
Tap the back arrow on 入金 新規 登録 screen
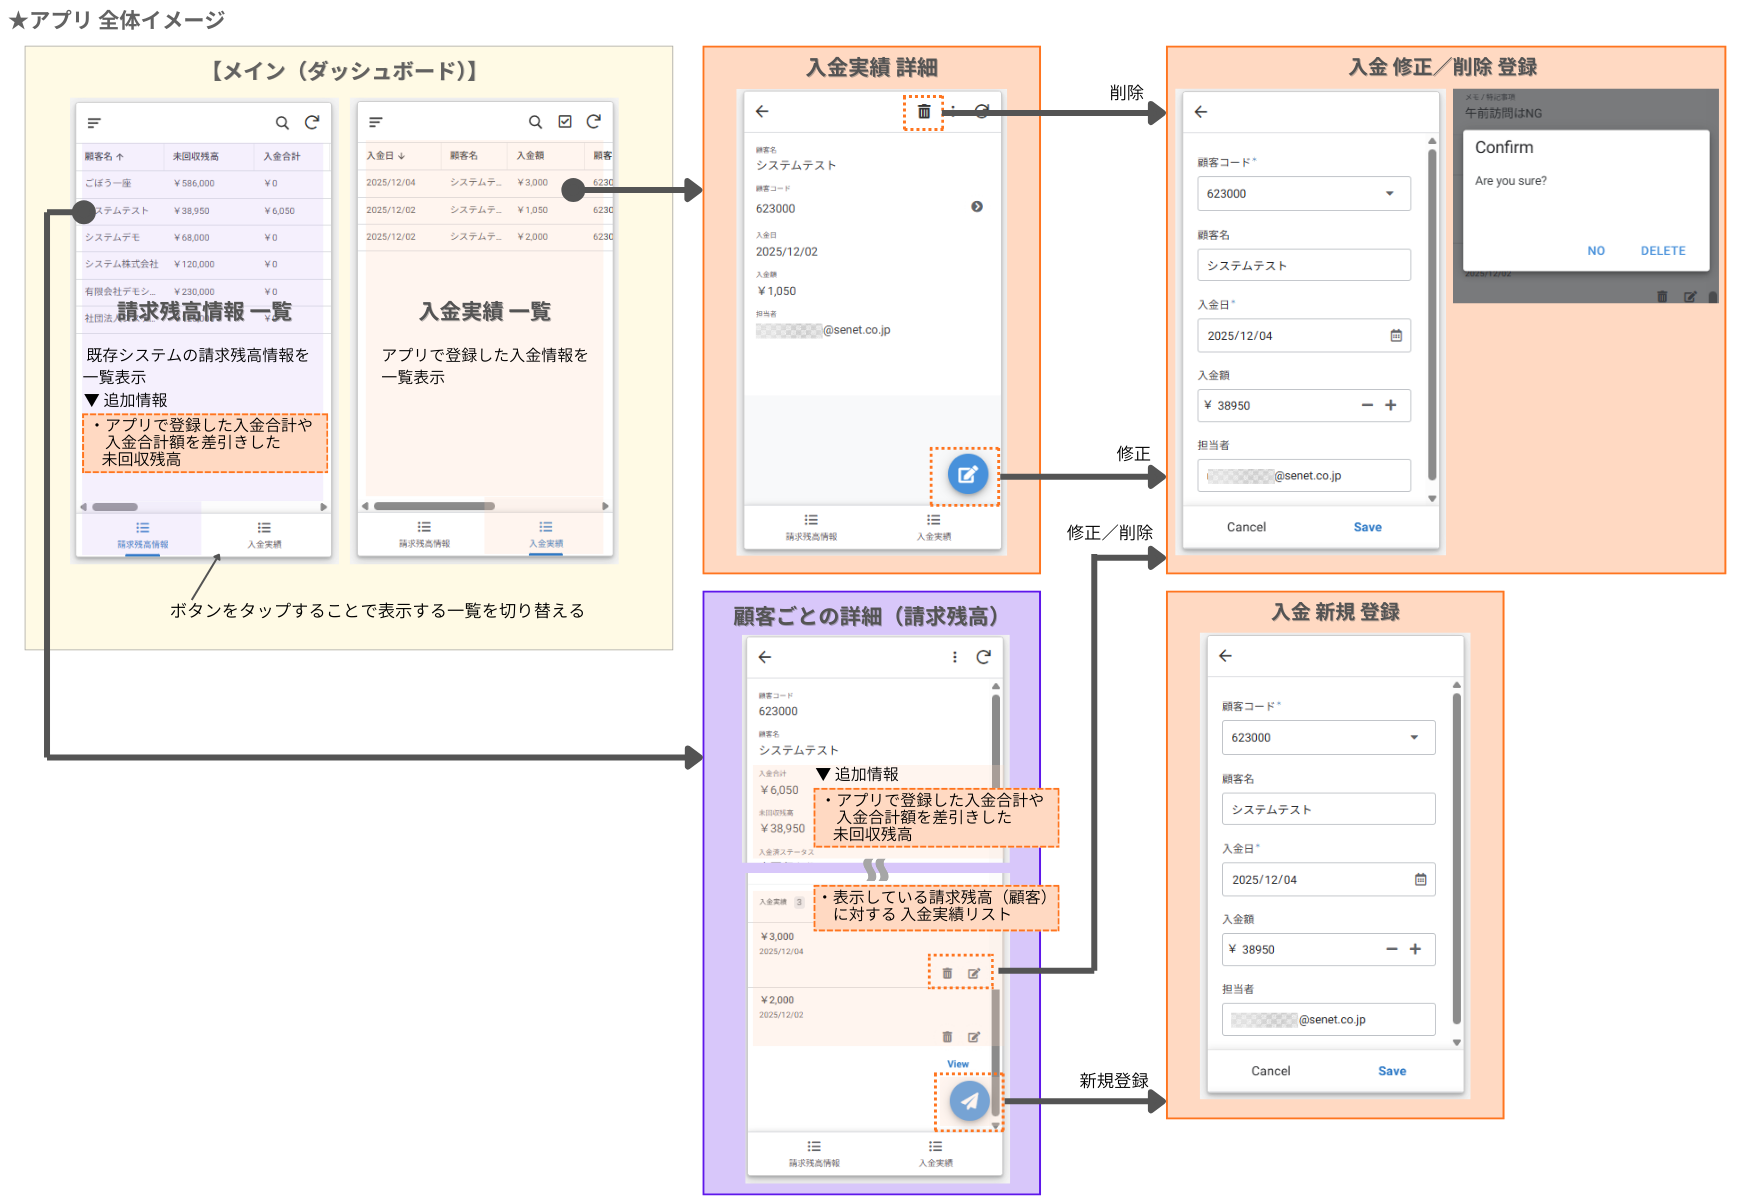tap(1227, 655)
